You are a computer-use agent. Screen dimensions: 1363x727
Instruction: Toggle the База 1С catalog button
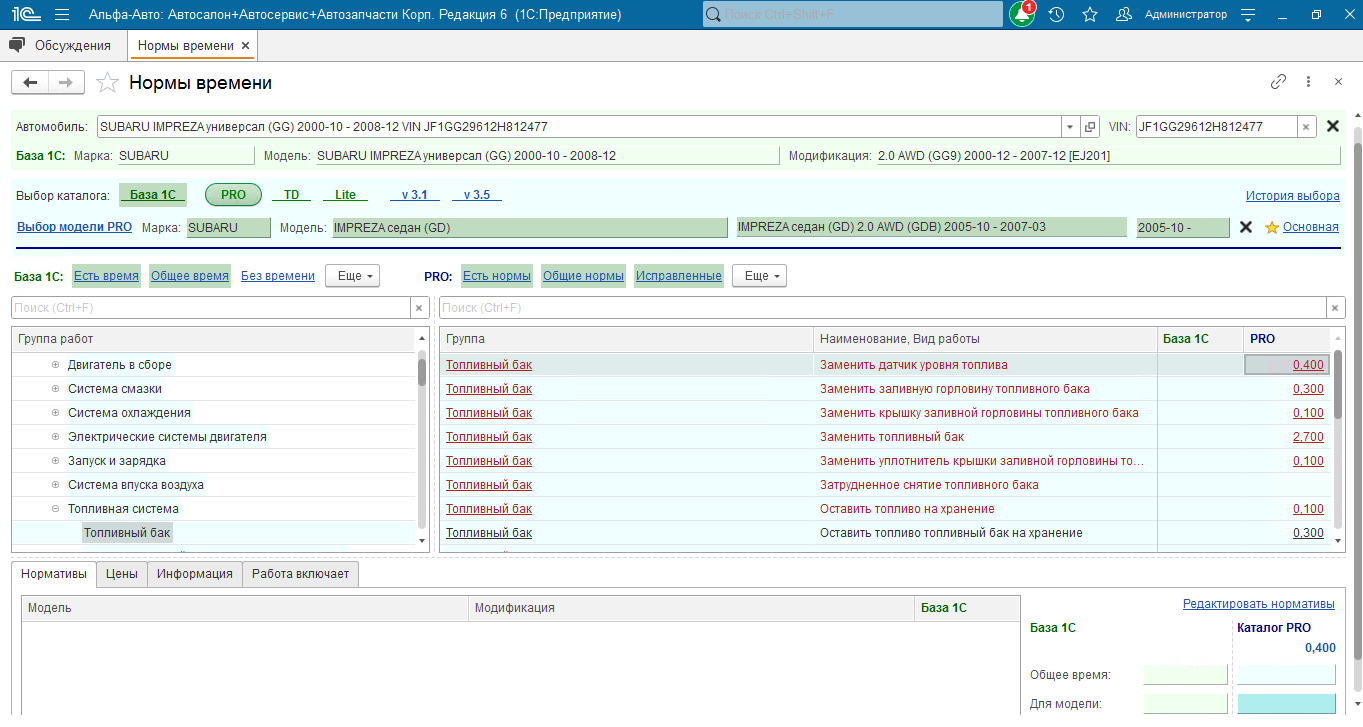click(x=153, y=195)
